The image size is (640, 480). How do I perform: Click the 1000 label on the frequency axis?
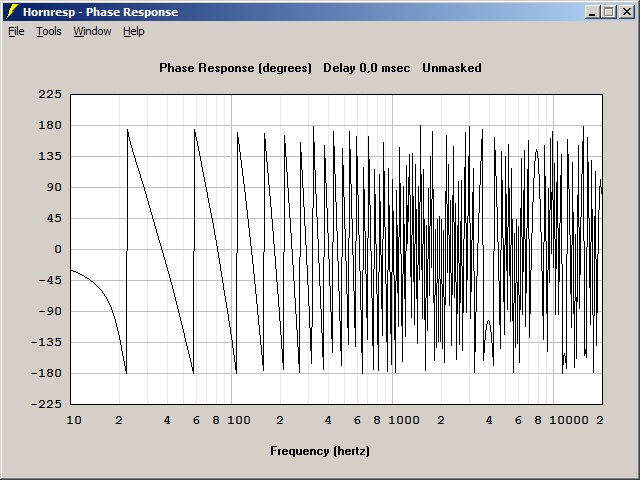[404, 421]
